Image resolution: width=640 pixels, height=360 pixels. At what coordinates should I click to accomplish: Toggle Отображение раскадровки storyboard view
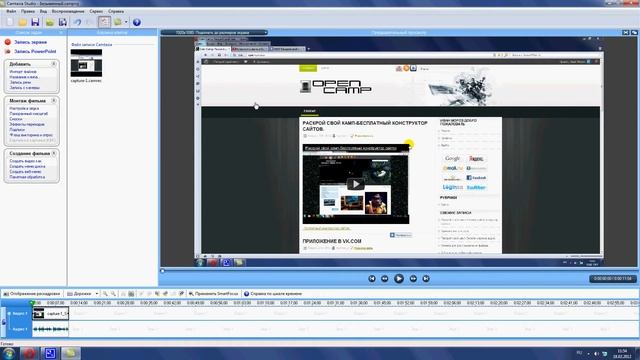(x=32, y=294)
